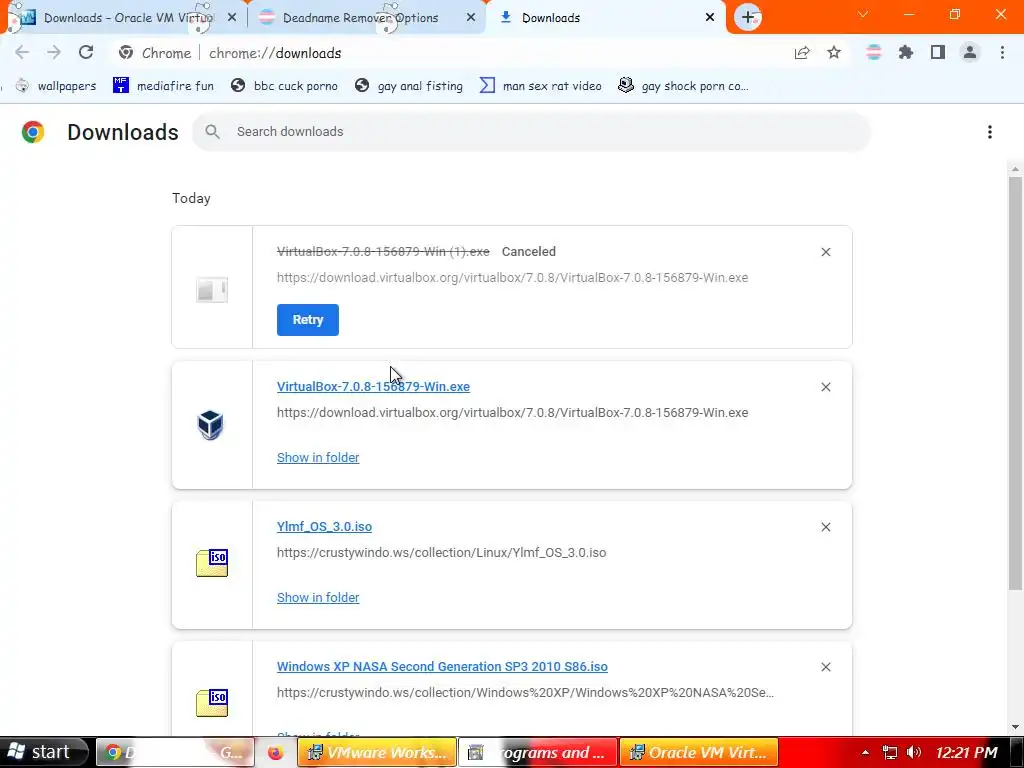Screen dimensions: 1024x768
Task: Open a new tab with plus button
Action: 748,18
